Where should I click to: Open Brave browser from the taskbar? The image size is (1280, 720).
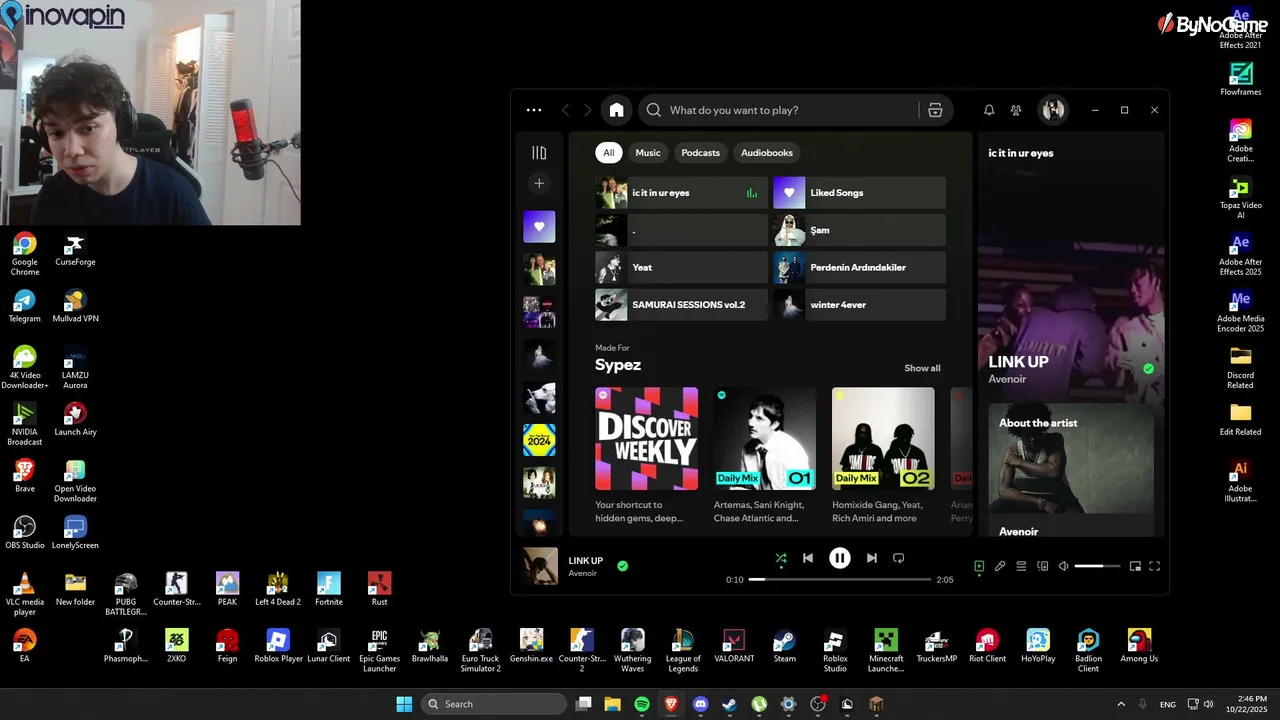tap(671, 704)
